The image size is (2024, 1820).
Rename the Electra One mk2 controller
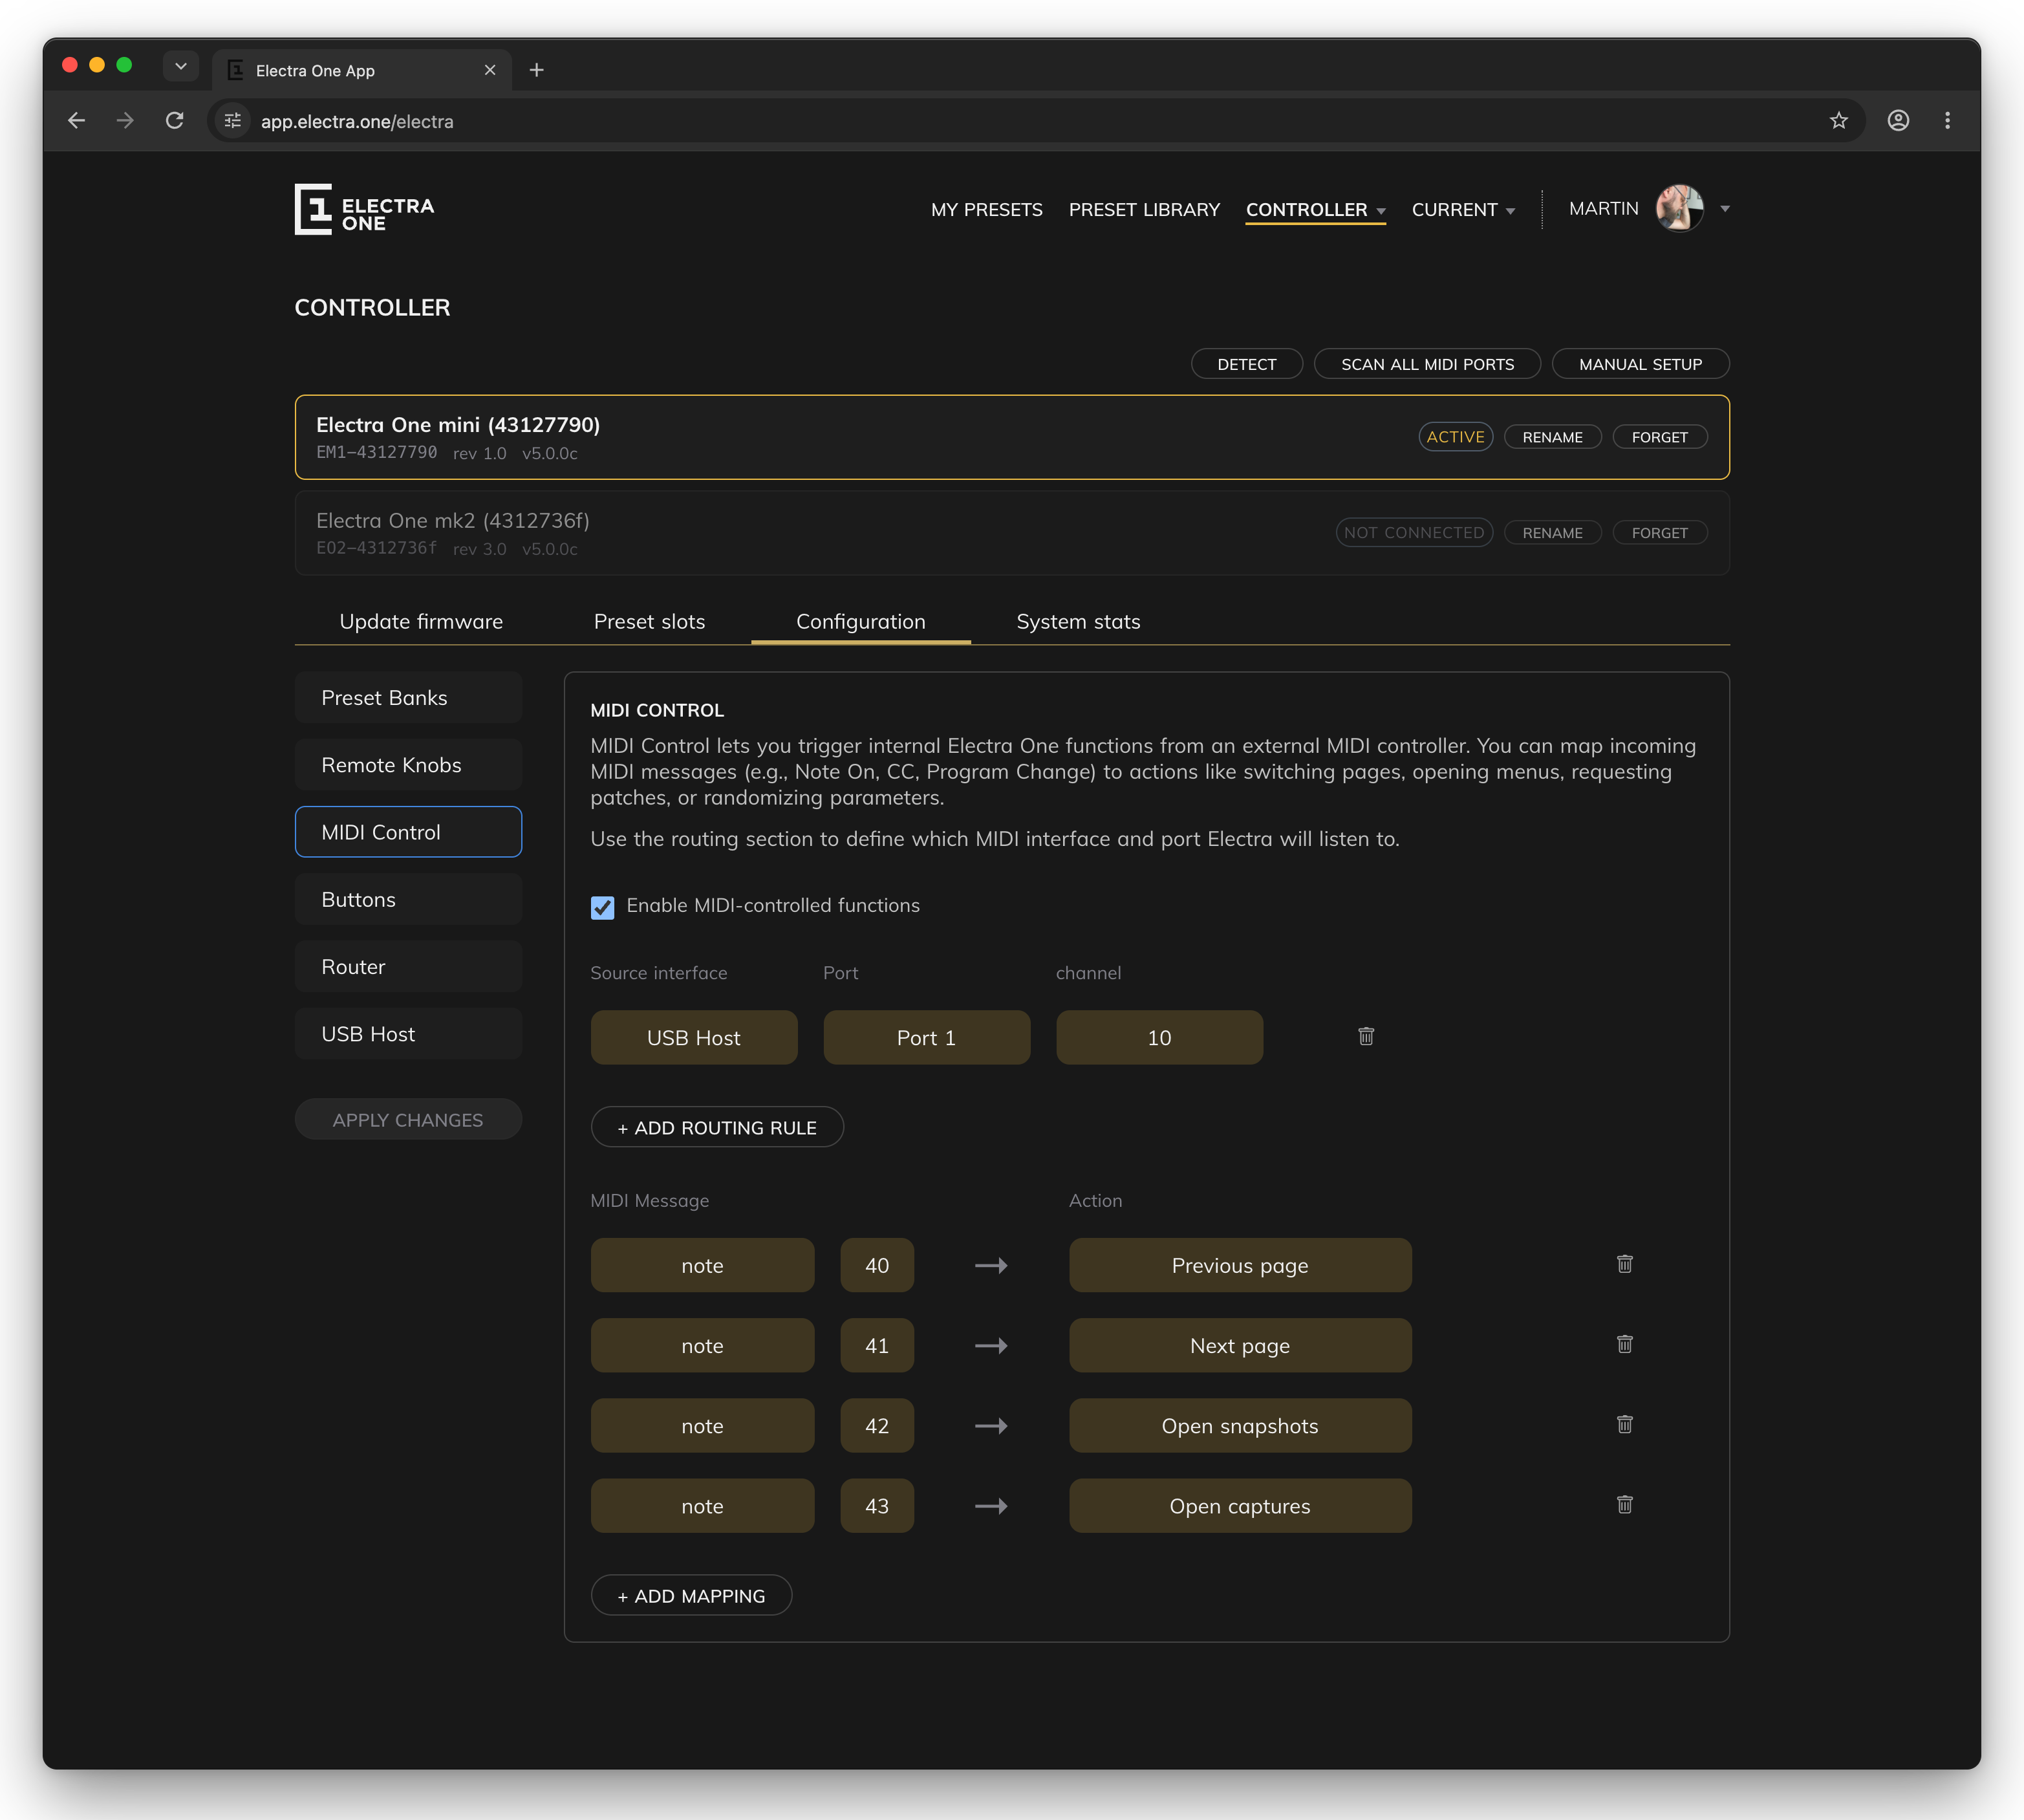point(1552,533)
